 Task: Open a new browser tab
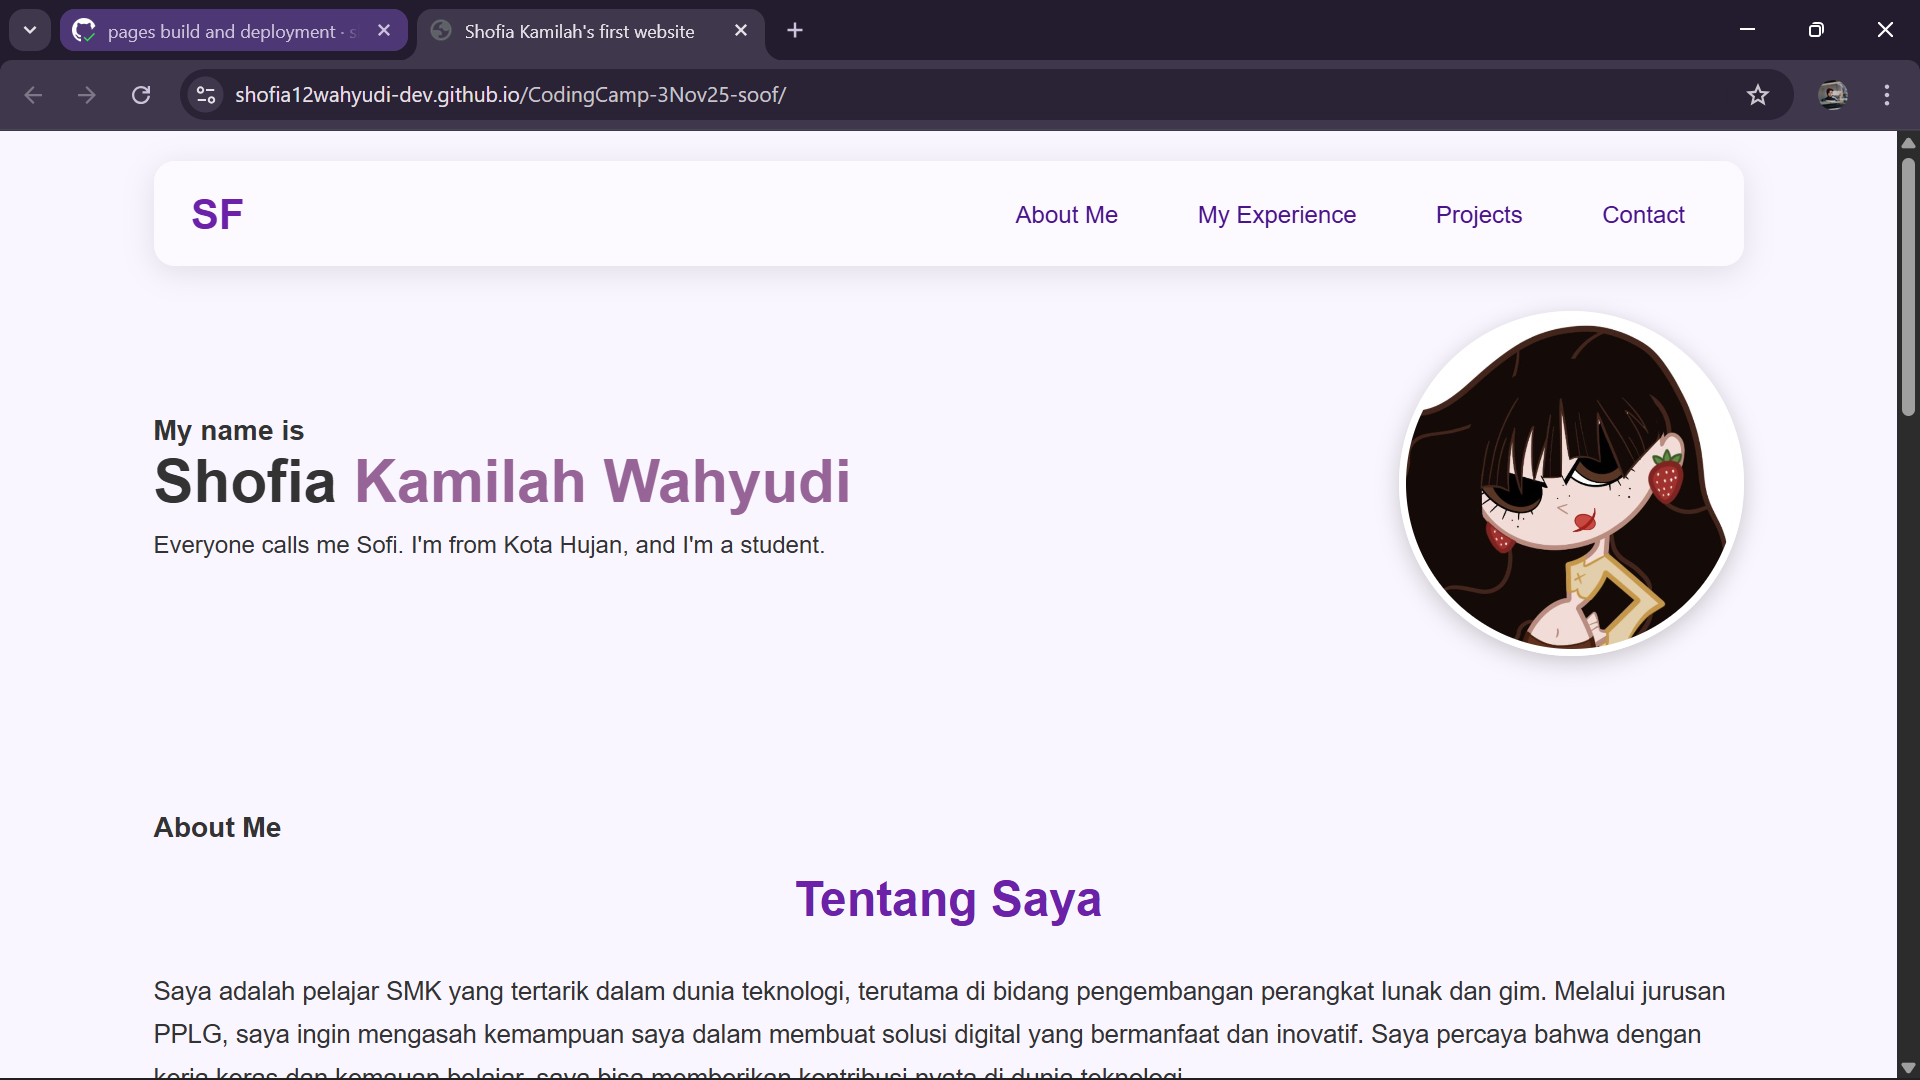(795, 30)
